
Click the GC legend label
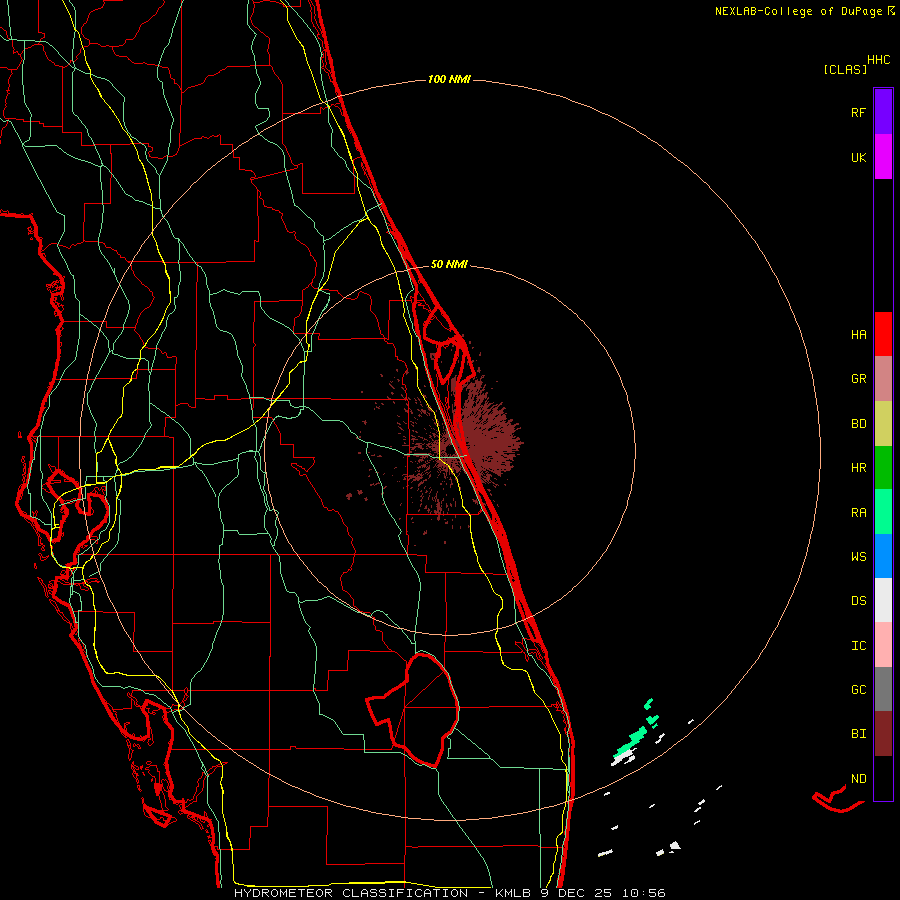pyautogui.click(x=858, y=690)
